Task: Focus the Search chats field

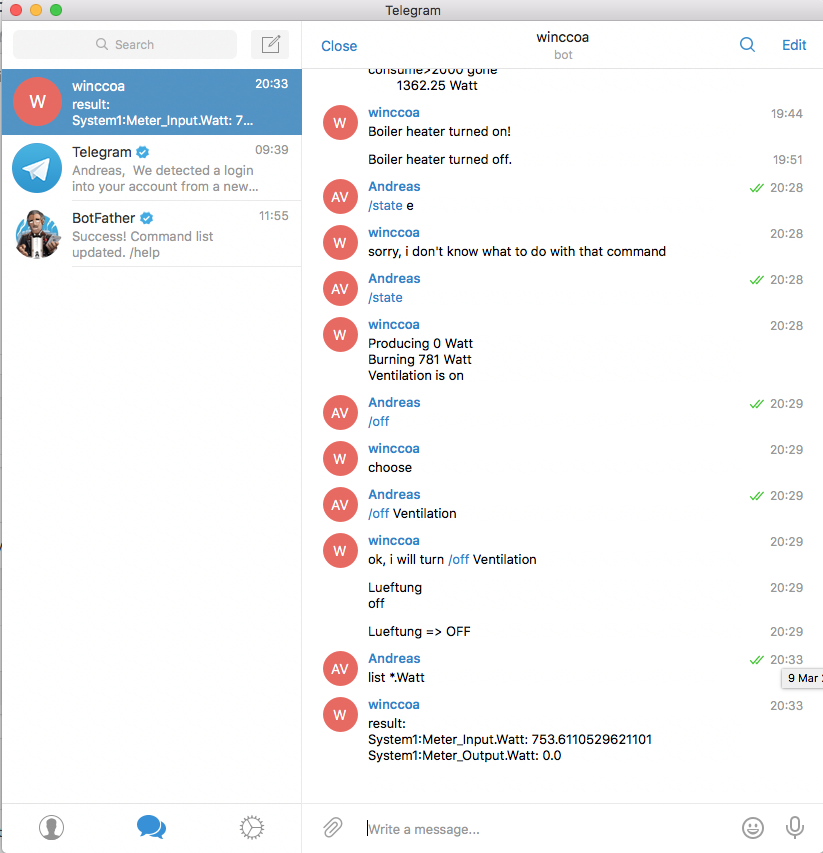Action: tap(125, 44)
